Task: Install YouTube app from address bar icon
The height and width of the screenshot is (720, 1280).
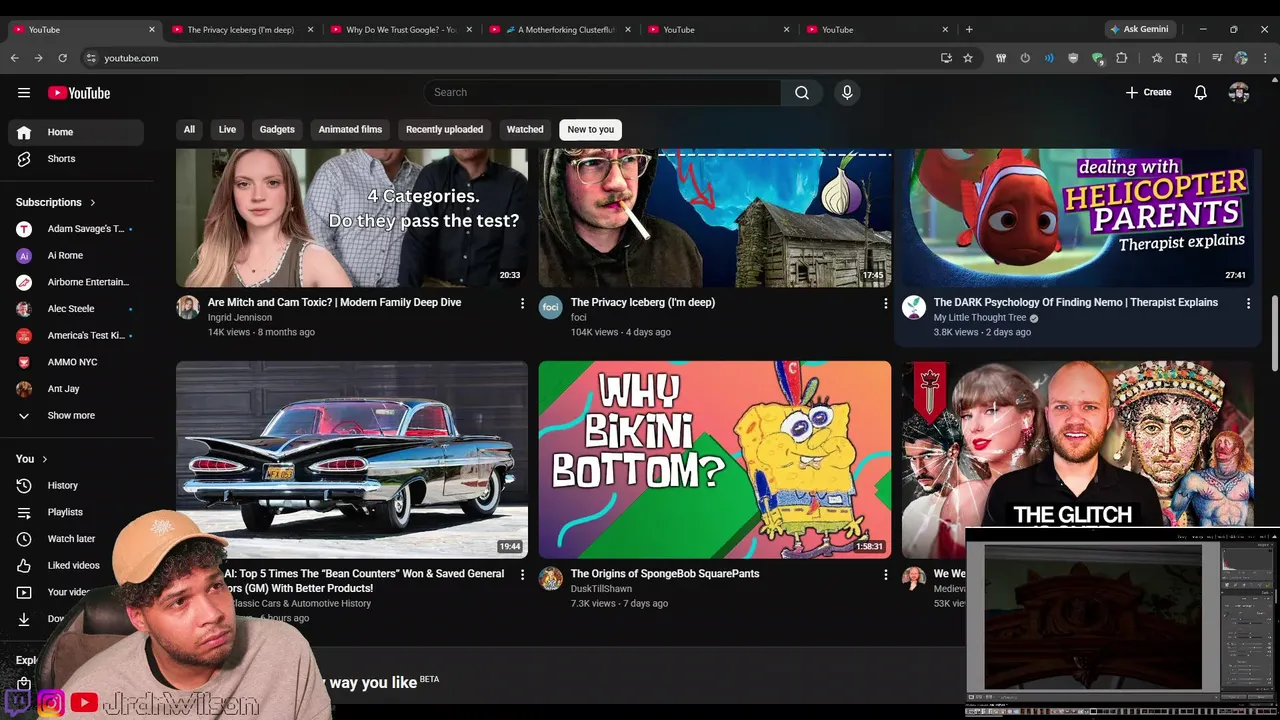Action: [946, 58]
